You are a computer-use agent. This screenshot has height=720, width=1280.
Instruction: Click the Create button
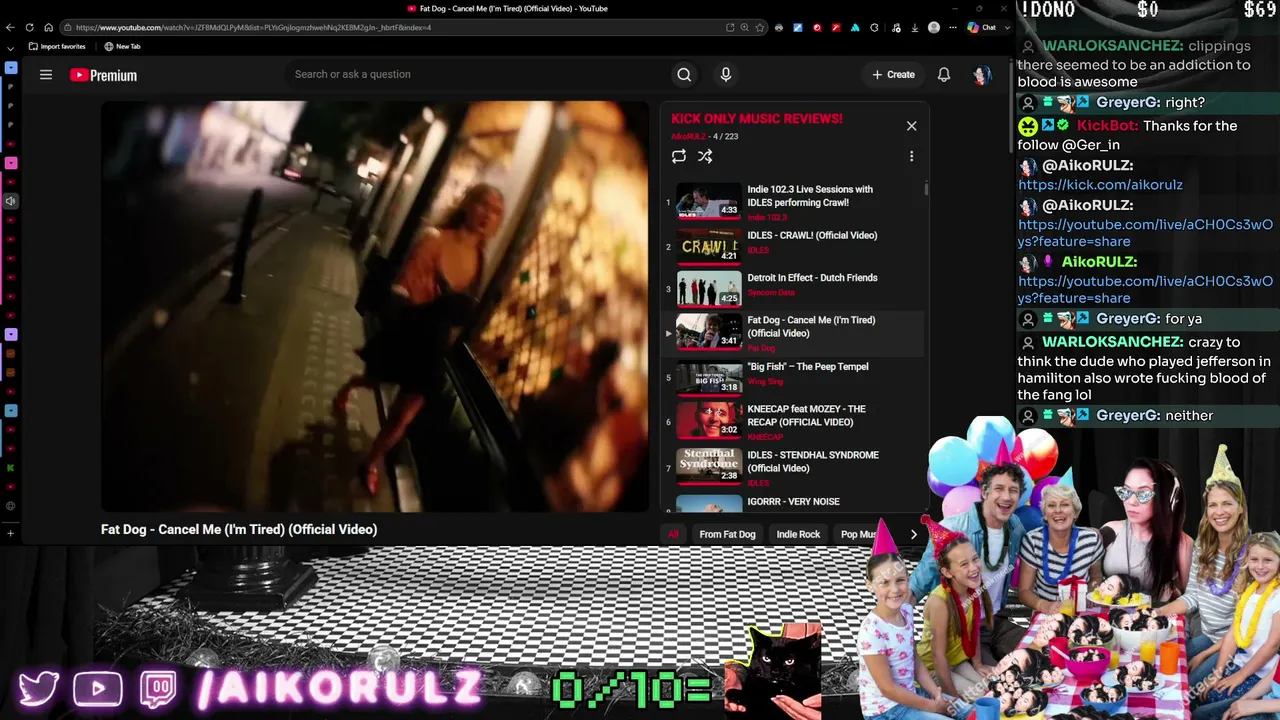coord(893,75)
